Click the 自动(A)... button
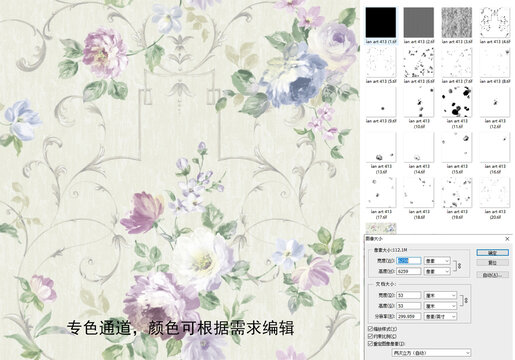515x360 pixels. [x=492, y=275]
